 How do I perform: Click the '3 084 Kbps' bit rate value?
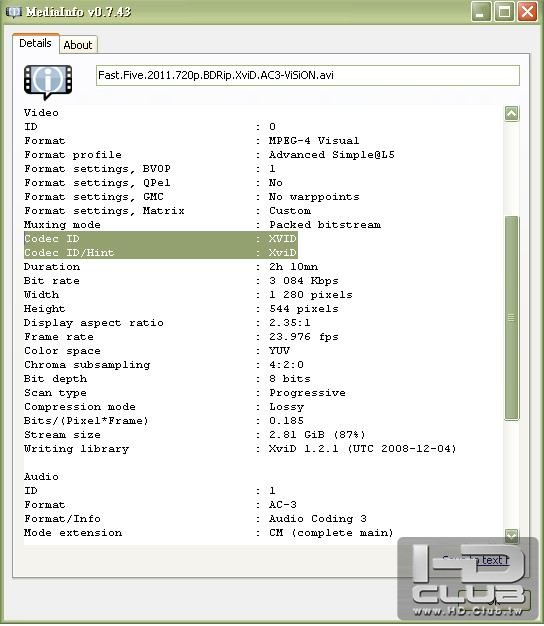tap(303, 281)
